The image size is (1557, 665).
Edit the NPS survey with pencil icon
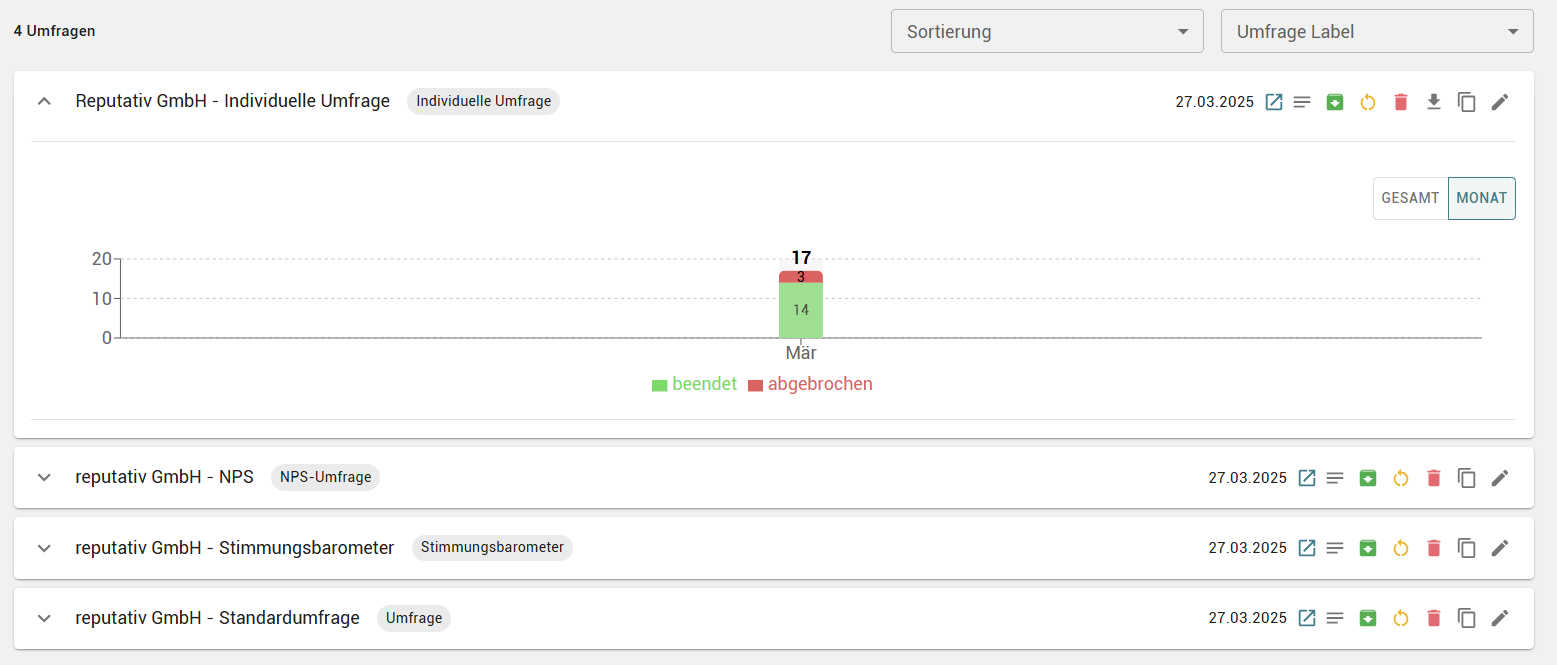[1499, 478]
